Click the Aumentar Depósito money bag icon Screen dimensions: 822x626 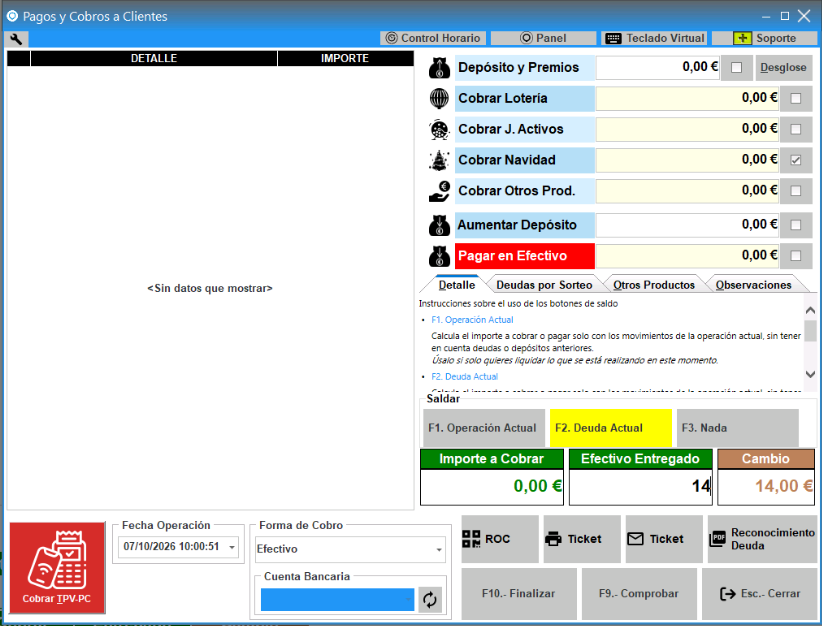tap(439, 225)
